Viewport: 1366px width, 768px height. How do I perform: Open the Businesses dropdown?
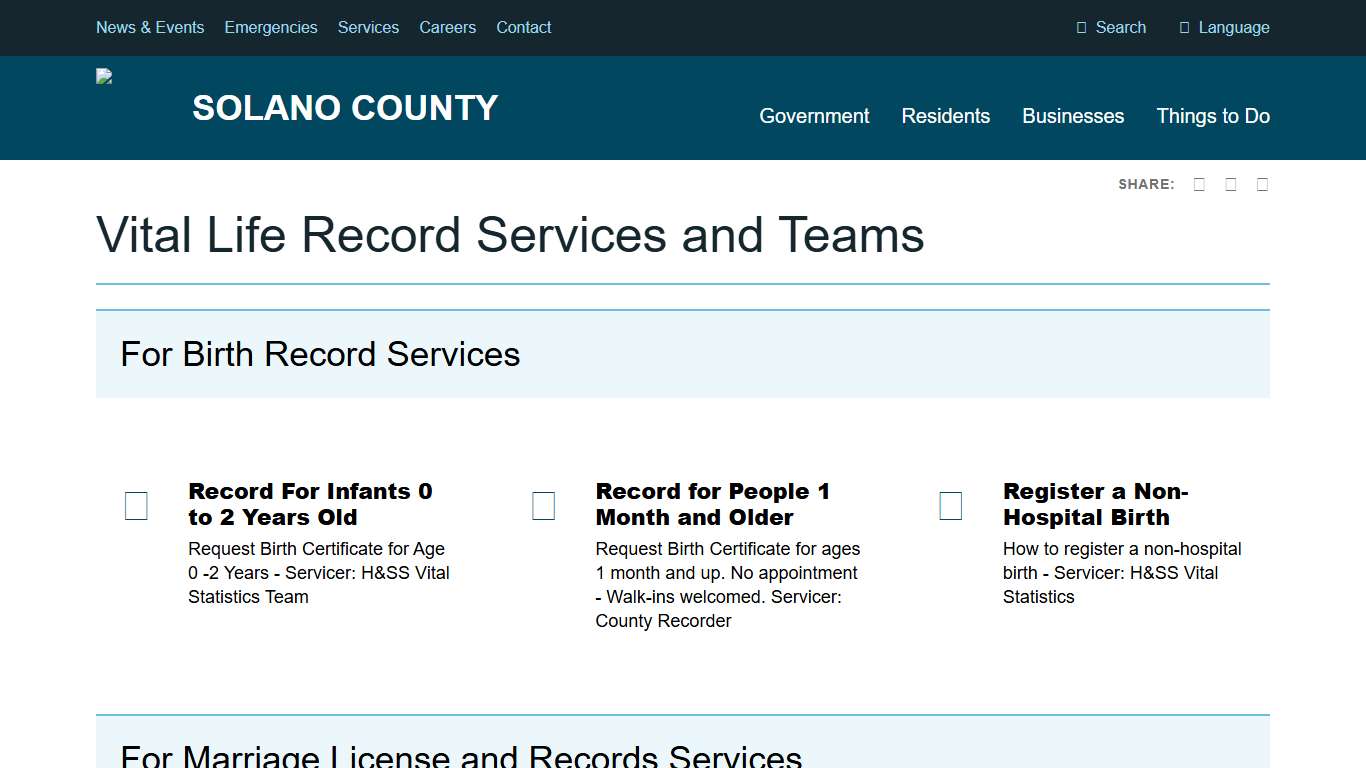[1073, 116]
